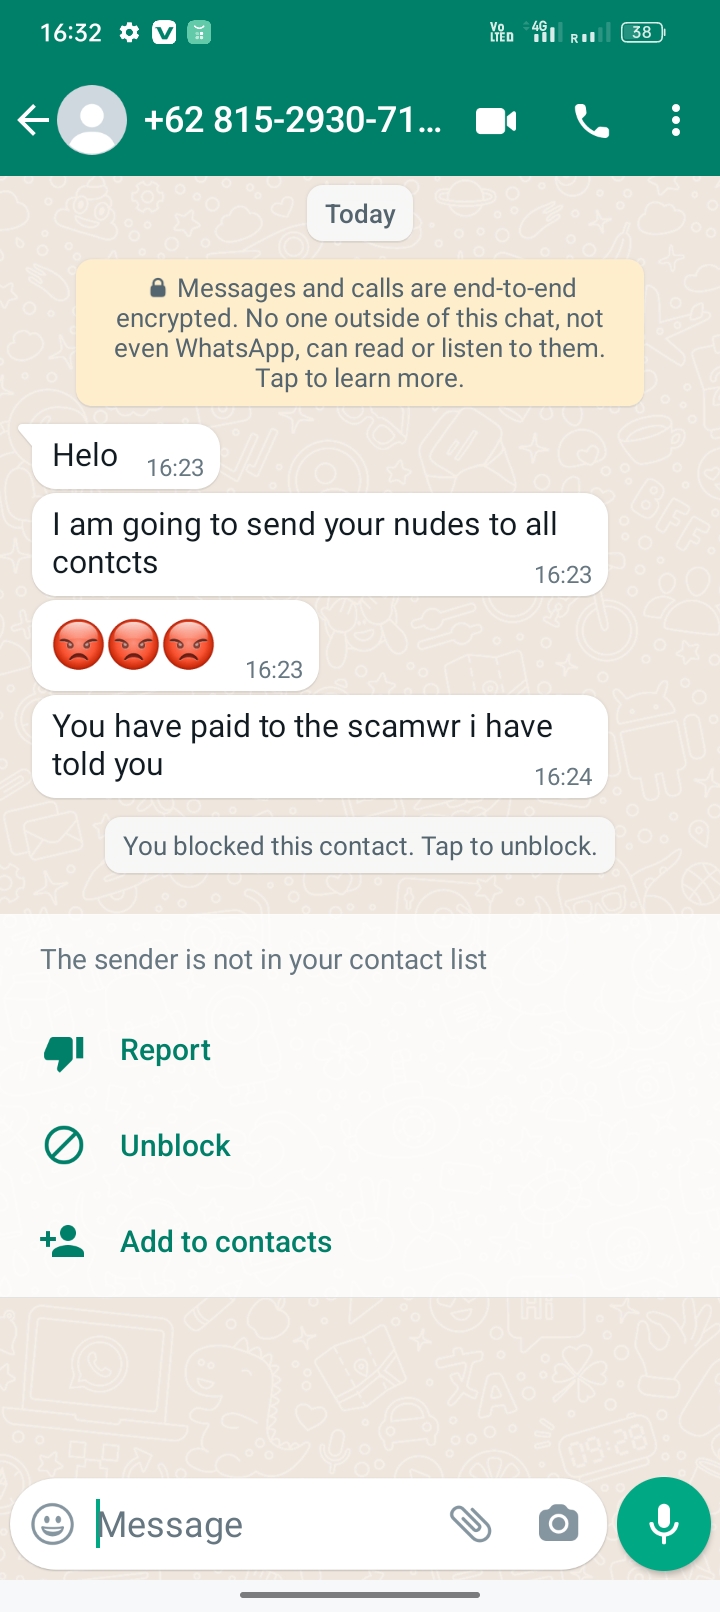The height and width of the screenshot is (1612, 720).
Task: Tap the back arrow in header
Action: pyautogui.click(x=33, y=121)
